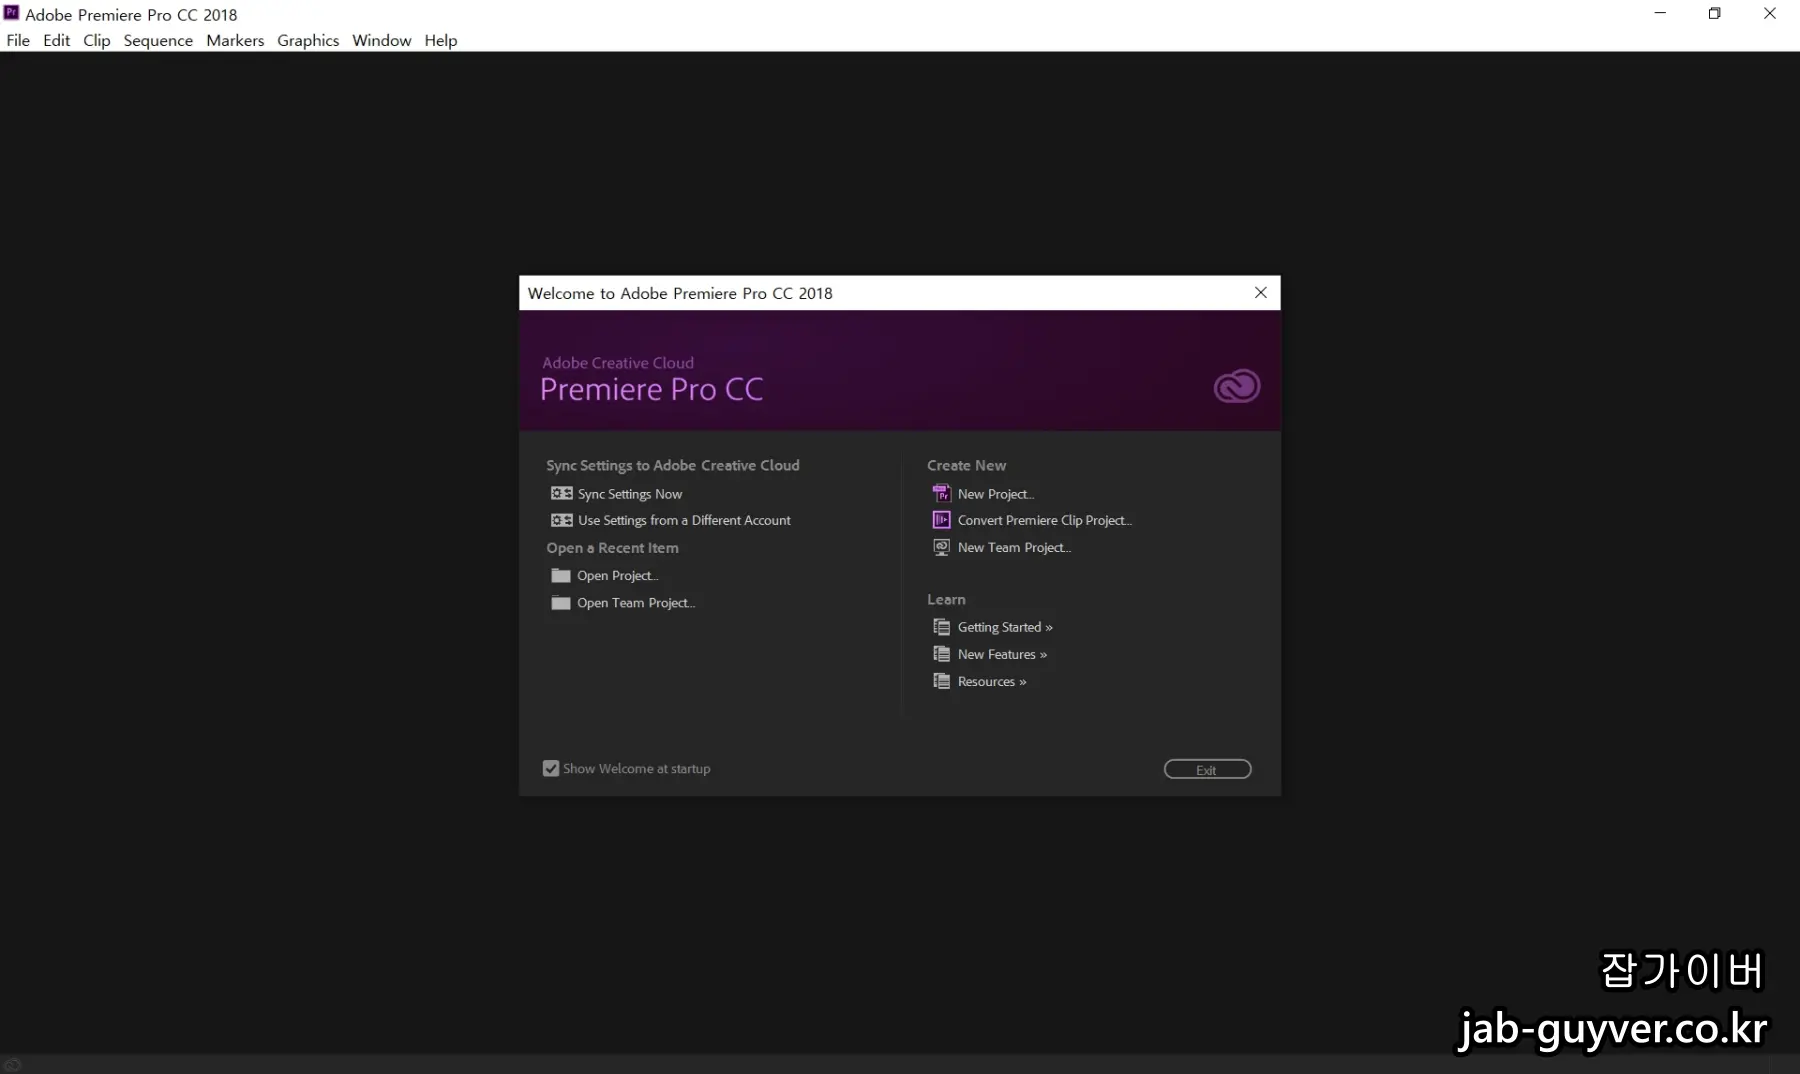Uncheck Show Welcome at startup
Viewport: 1800px width, 1074px height.
click(x=551, y=769)
